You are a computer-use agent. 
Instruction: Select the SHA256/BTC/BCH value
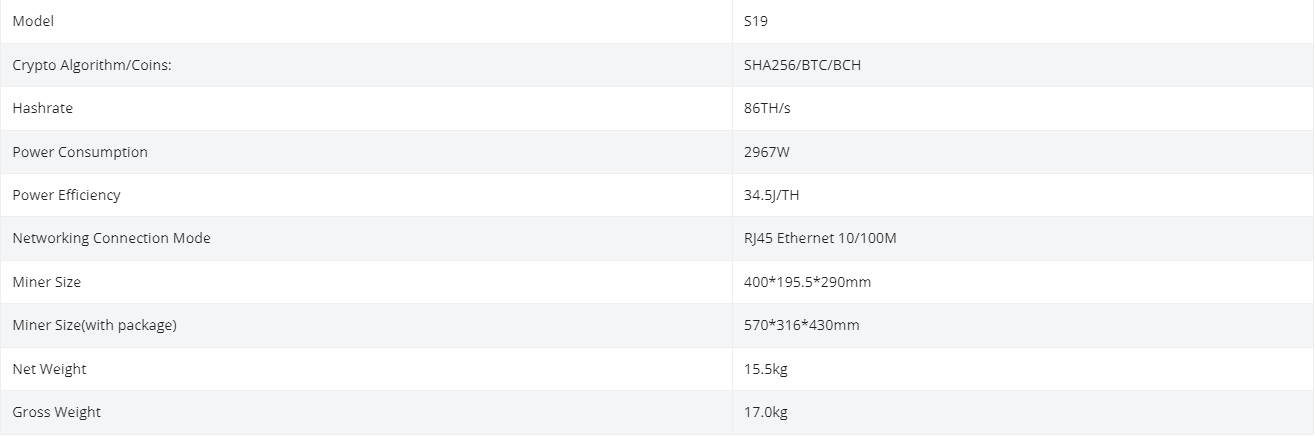[802, 65]
